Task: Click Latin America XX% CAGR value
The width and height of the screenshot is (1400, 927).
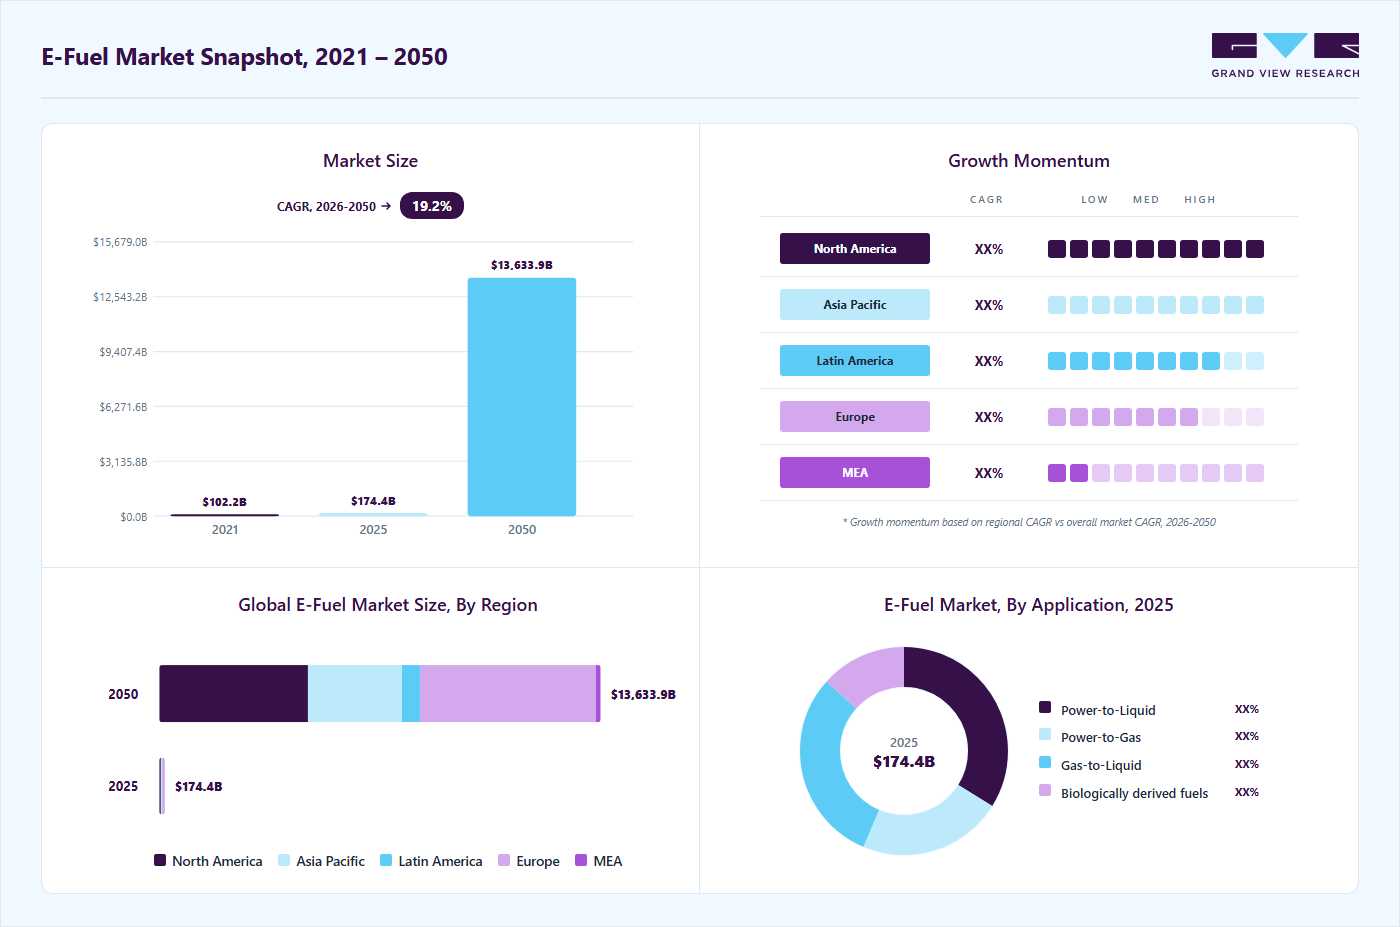Action: (989, 361)
